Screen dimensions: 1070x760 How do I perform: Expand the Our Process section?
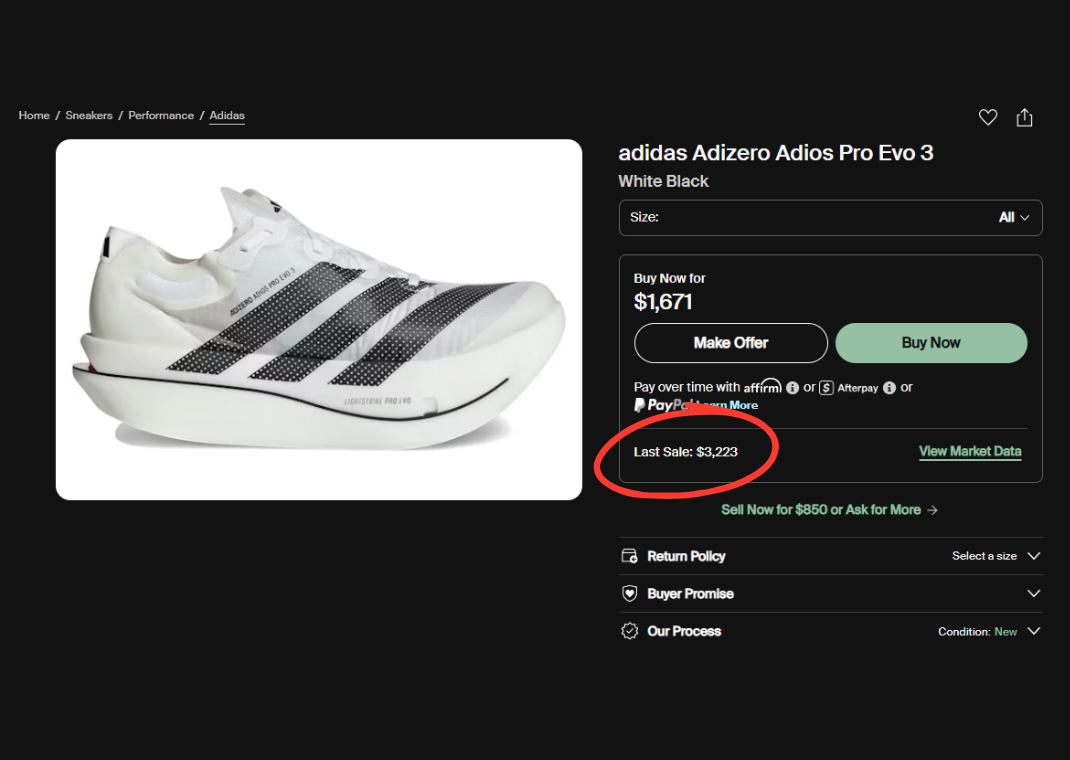1033,631
